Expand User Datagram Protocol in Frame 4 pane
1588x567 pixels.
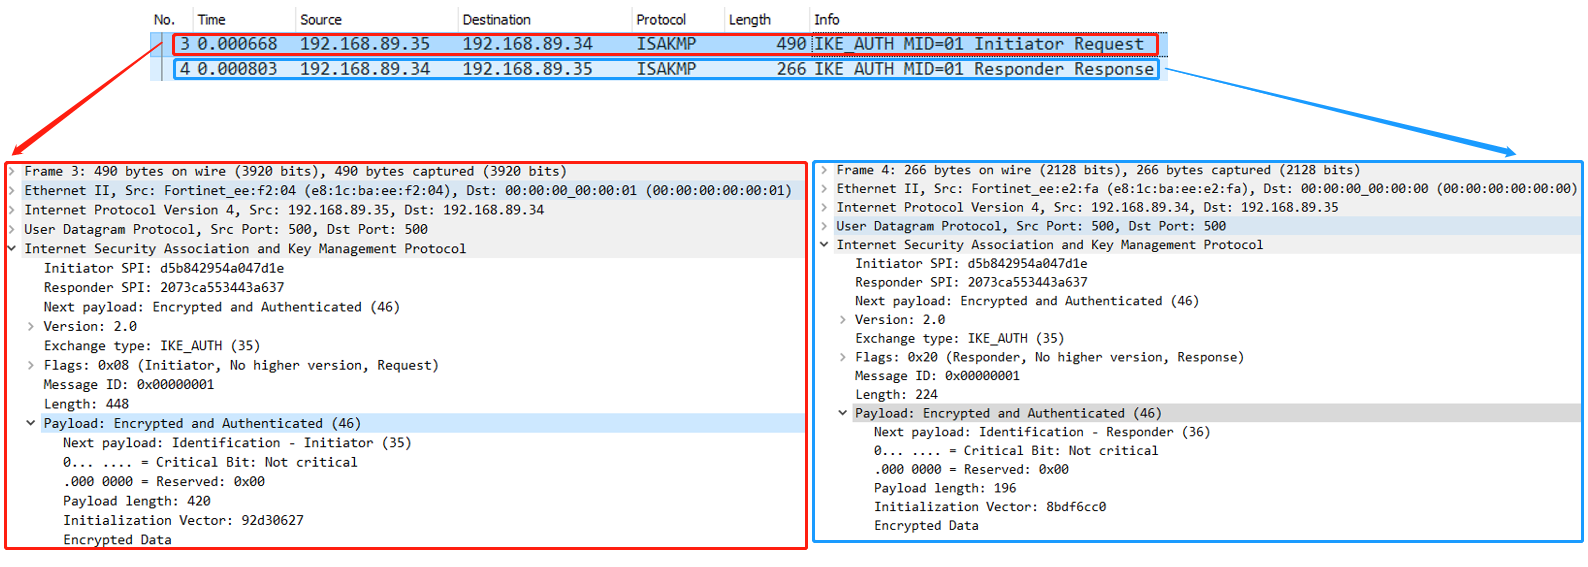tap(824, 226)
